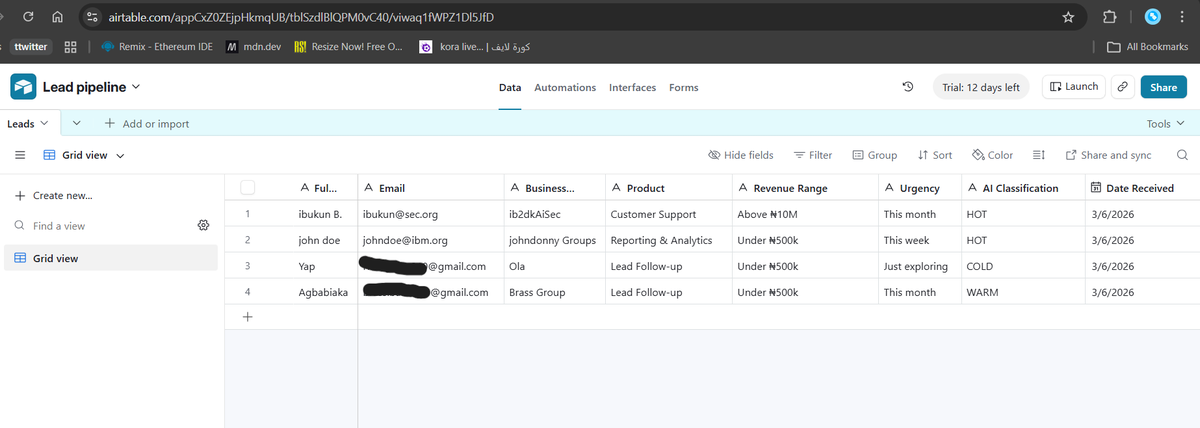
Task: Switch to the Automations tab
Action: 565,87
